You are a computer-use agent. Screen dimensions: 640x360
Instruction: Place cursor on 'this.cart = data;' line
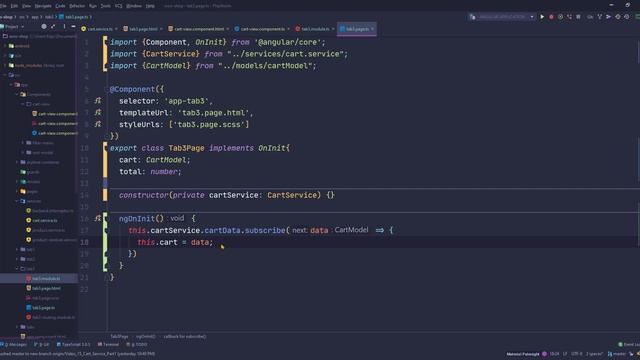[x=175, y=242]
